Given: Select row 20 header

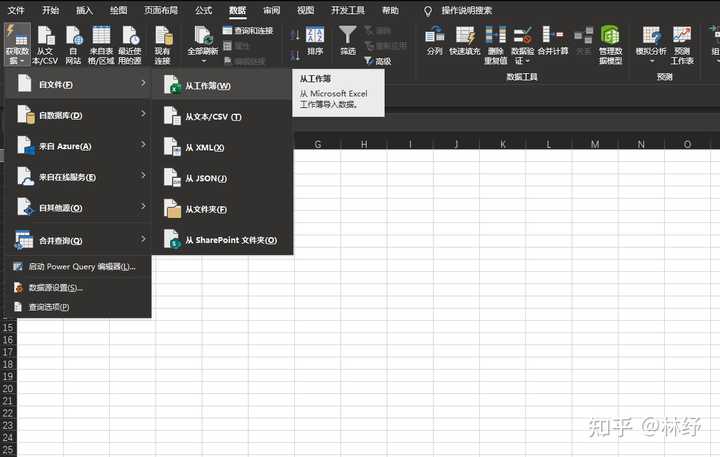Looking at the screenshot, I should tap(8, 389).
